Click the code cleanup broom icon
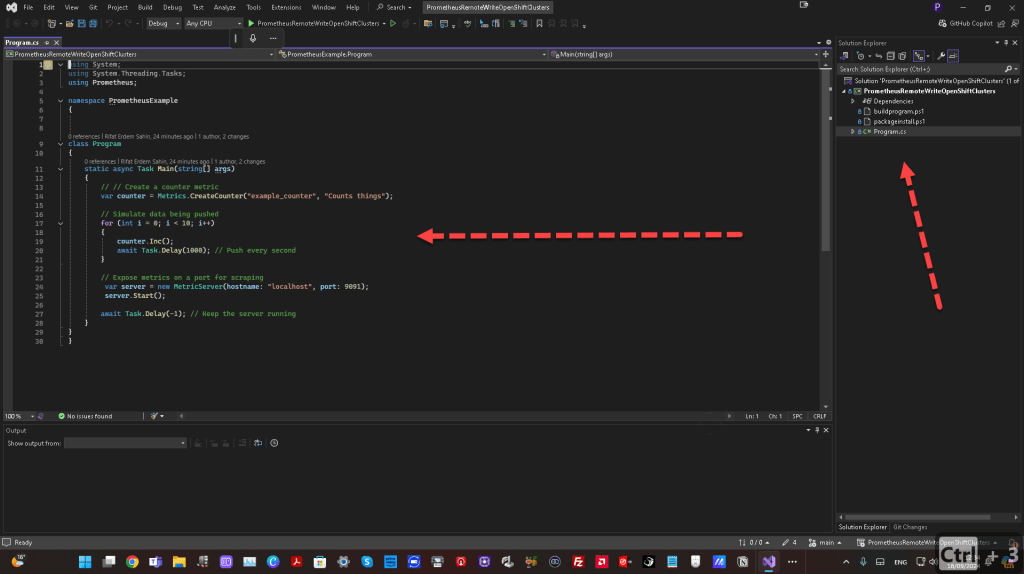The width and height of the screenshot is (1024, 574). (x=154, y=416)
